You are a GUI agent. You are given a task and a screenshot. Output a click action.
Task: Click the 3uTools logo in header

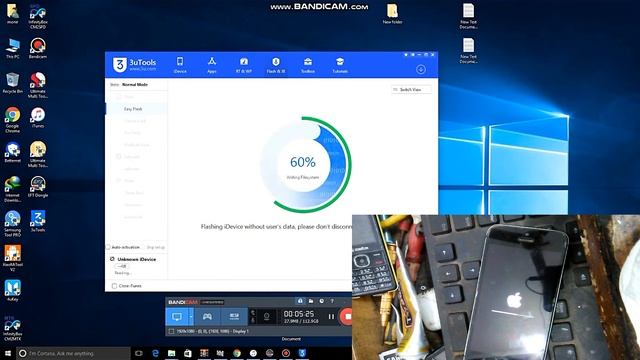[x=135, y=64]
